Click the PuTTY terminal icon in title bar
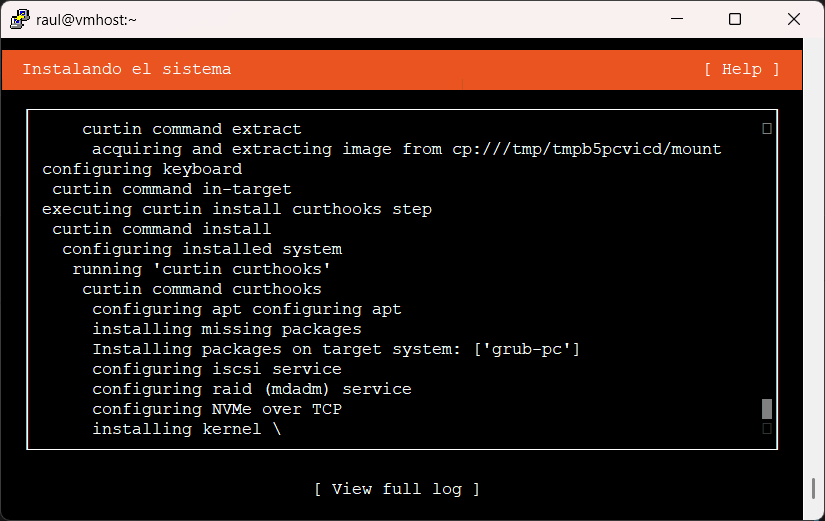This screenshot has width=825, height=521. click(19, 19)
